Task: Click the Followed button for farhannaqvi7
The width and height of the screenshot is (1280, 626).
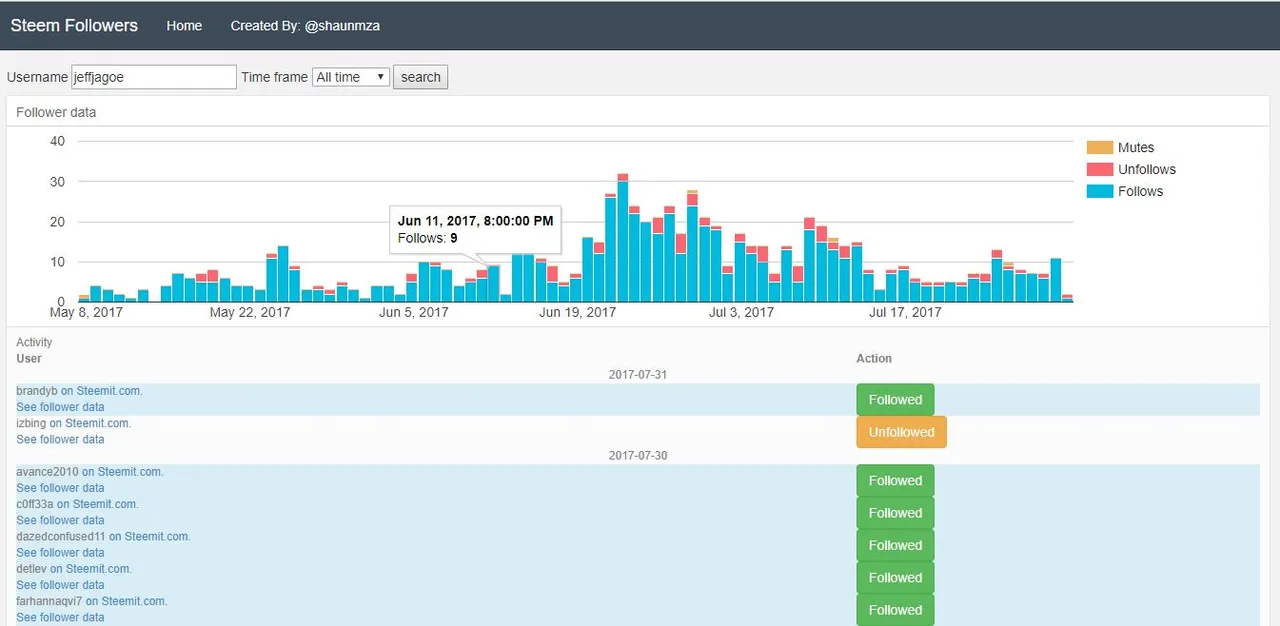Action: pos(895,610)
